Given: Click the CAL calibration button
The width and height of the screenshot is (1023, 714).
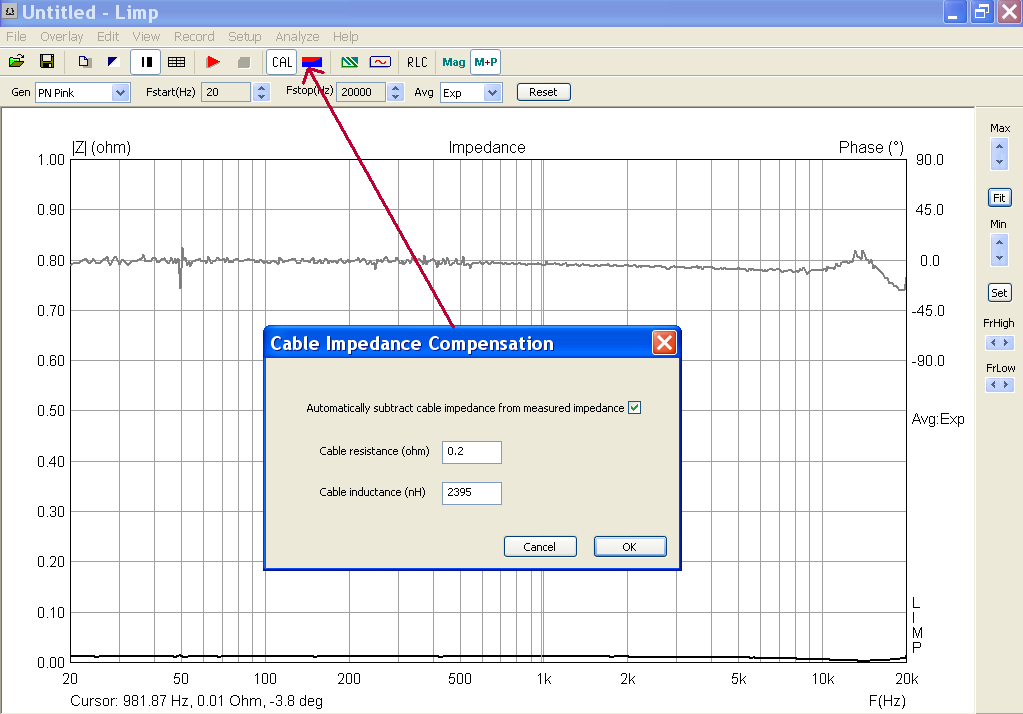Looking at the screenshot, I should click(282, 62).
